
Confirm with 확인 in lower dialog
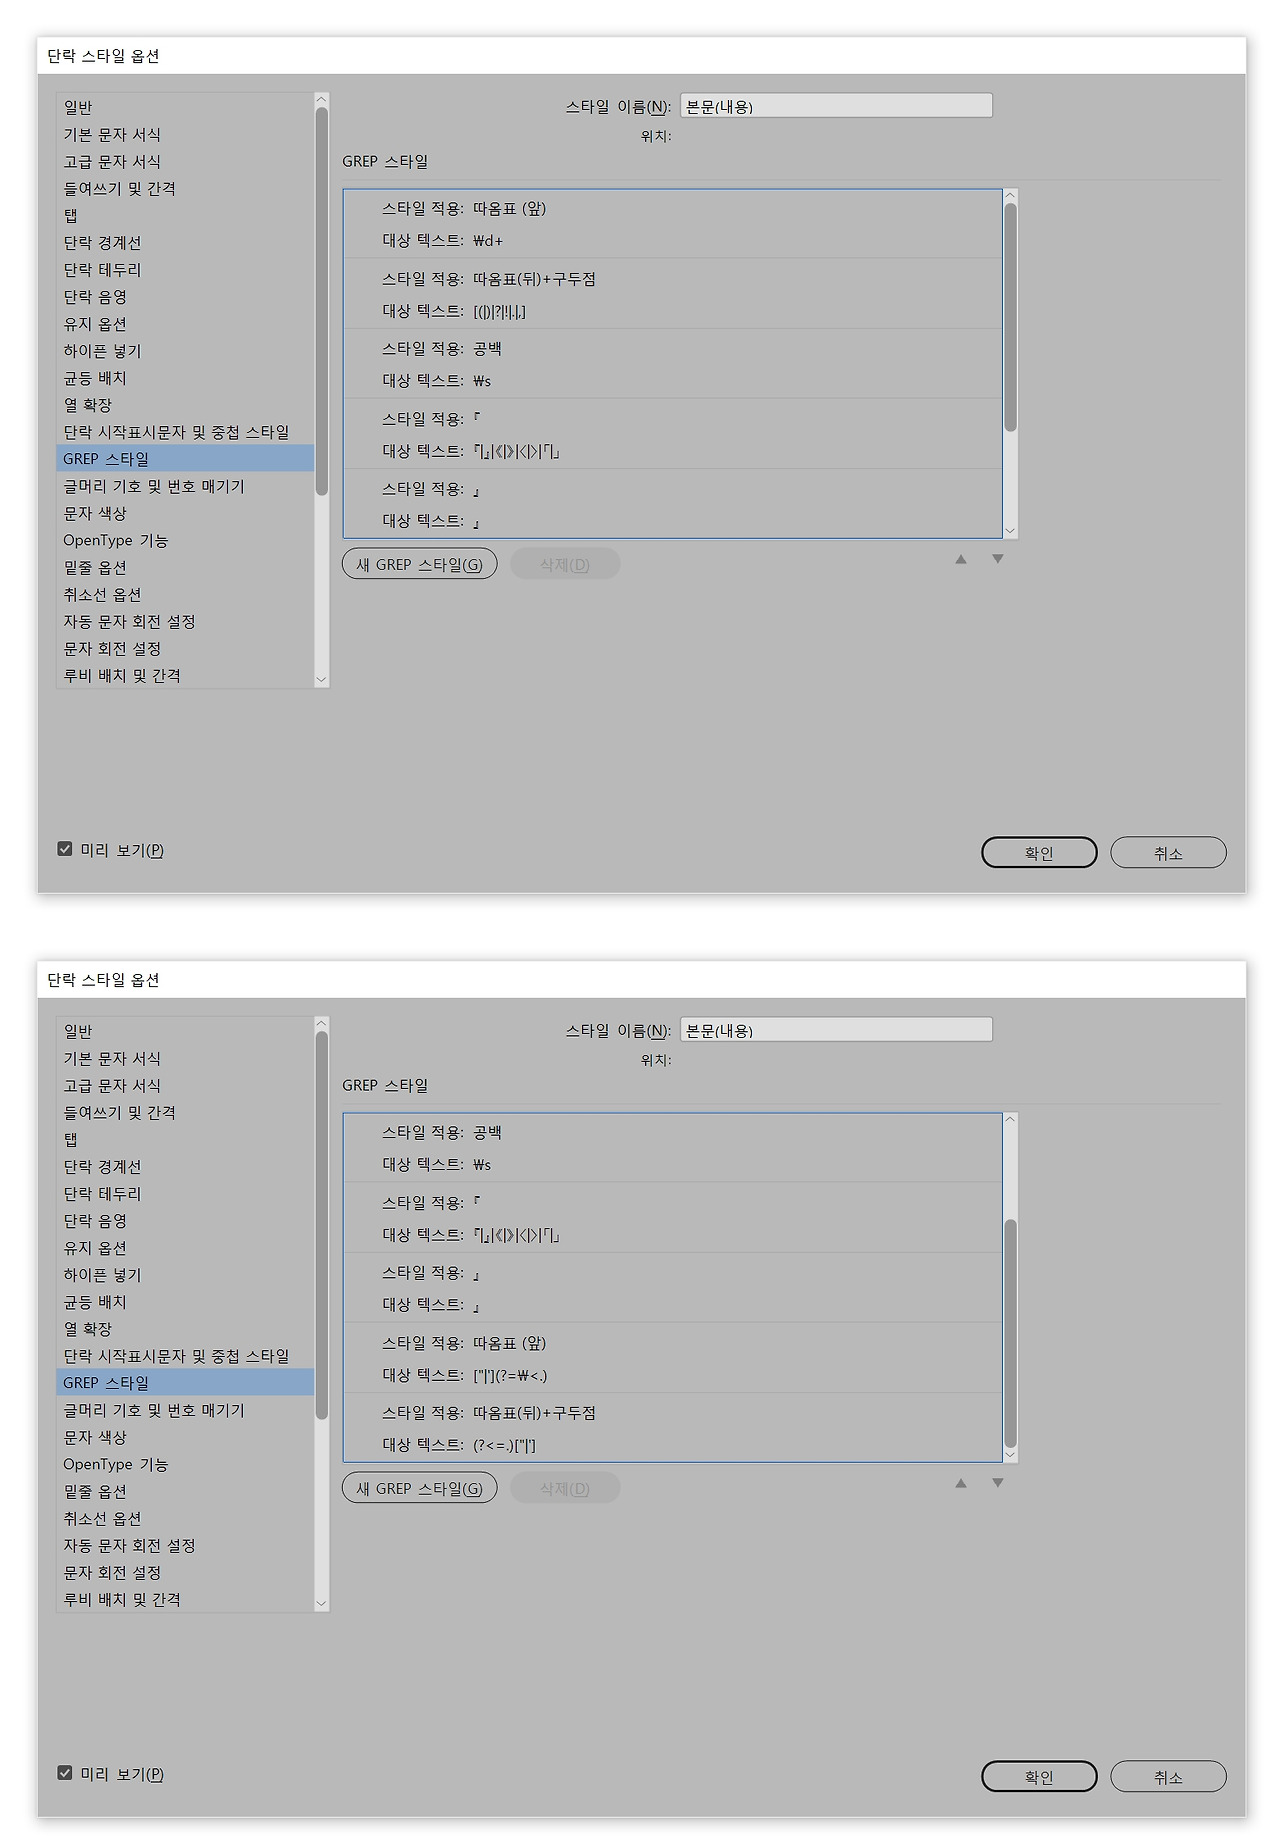(x=1039, y=1777)
